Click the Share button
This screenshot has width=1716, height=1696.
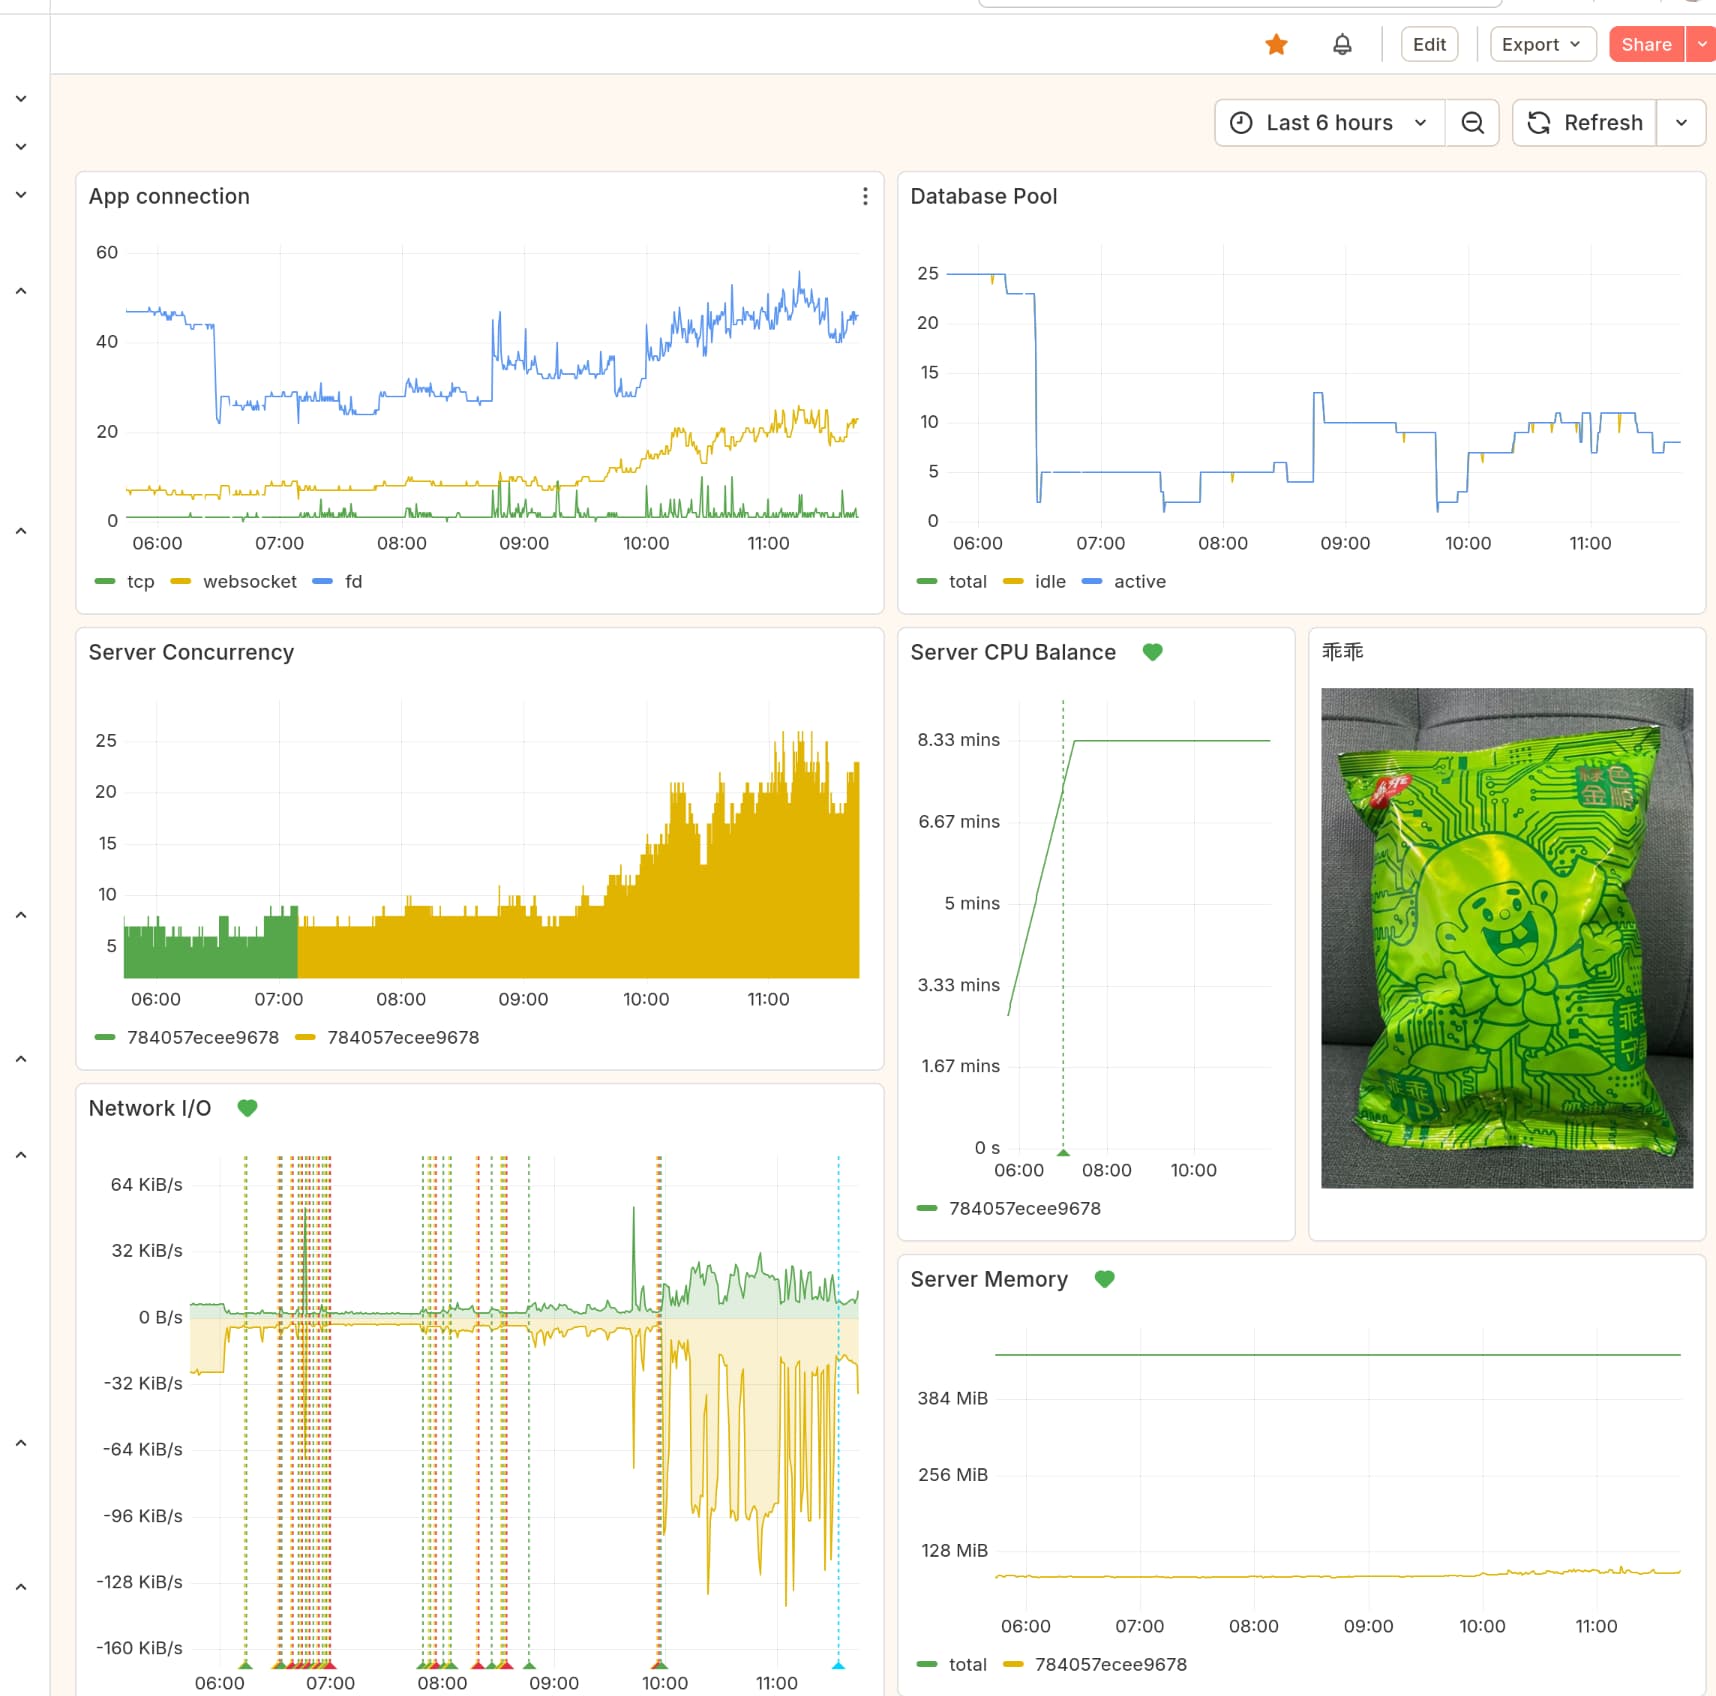pyautogui.click(x=1646, y=44)
